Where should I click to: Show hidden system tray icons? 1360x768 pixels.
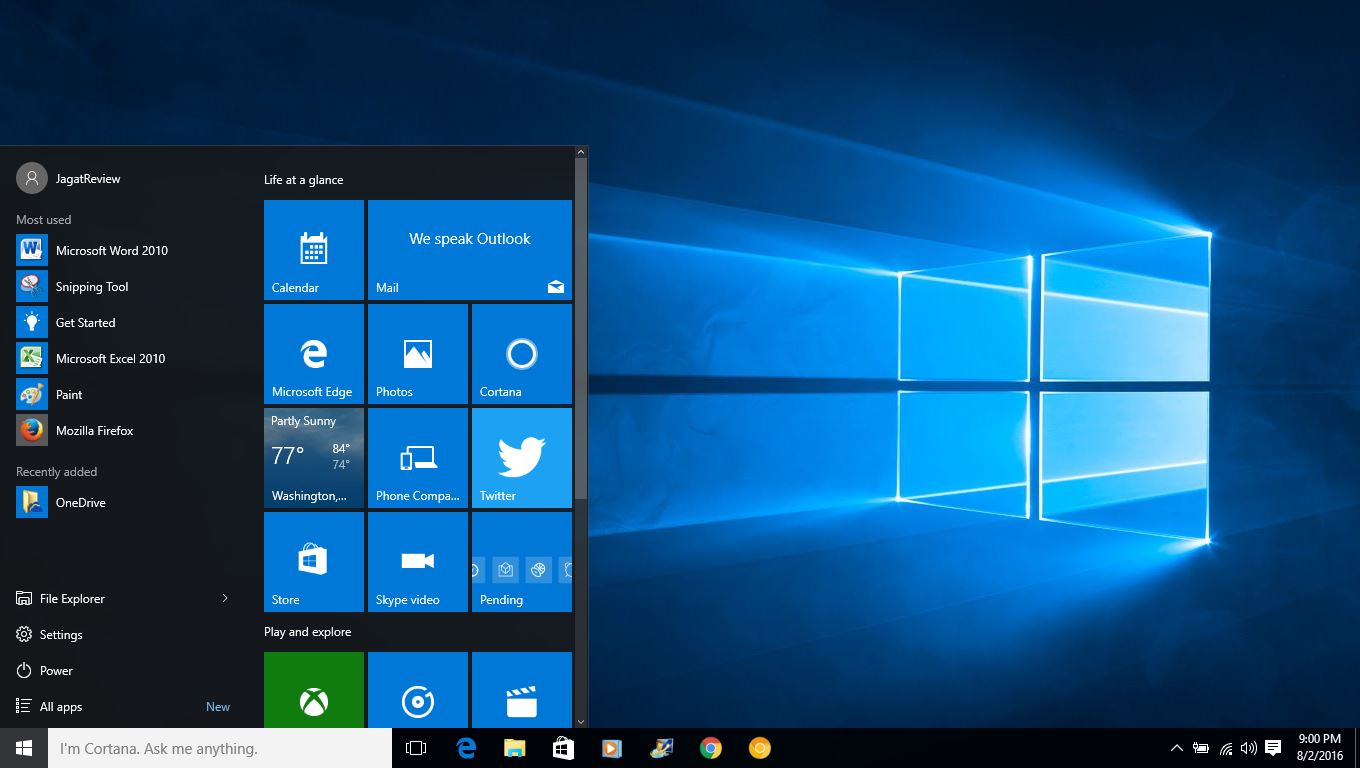point(1176,748)
